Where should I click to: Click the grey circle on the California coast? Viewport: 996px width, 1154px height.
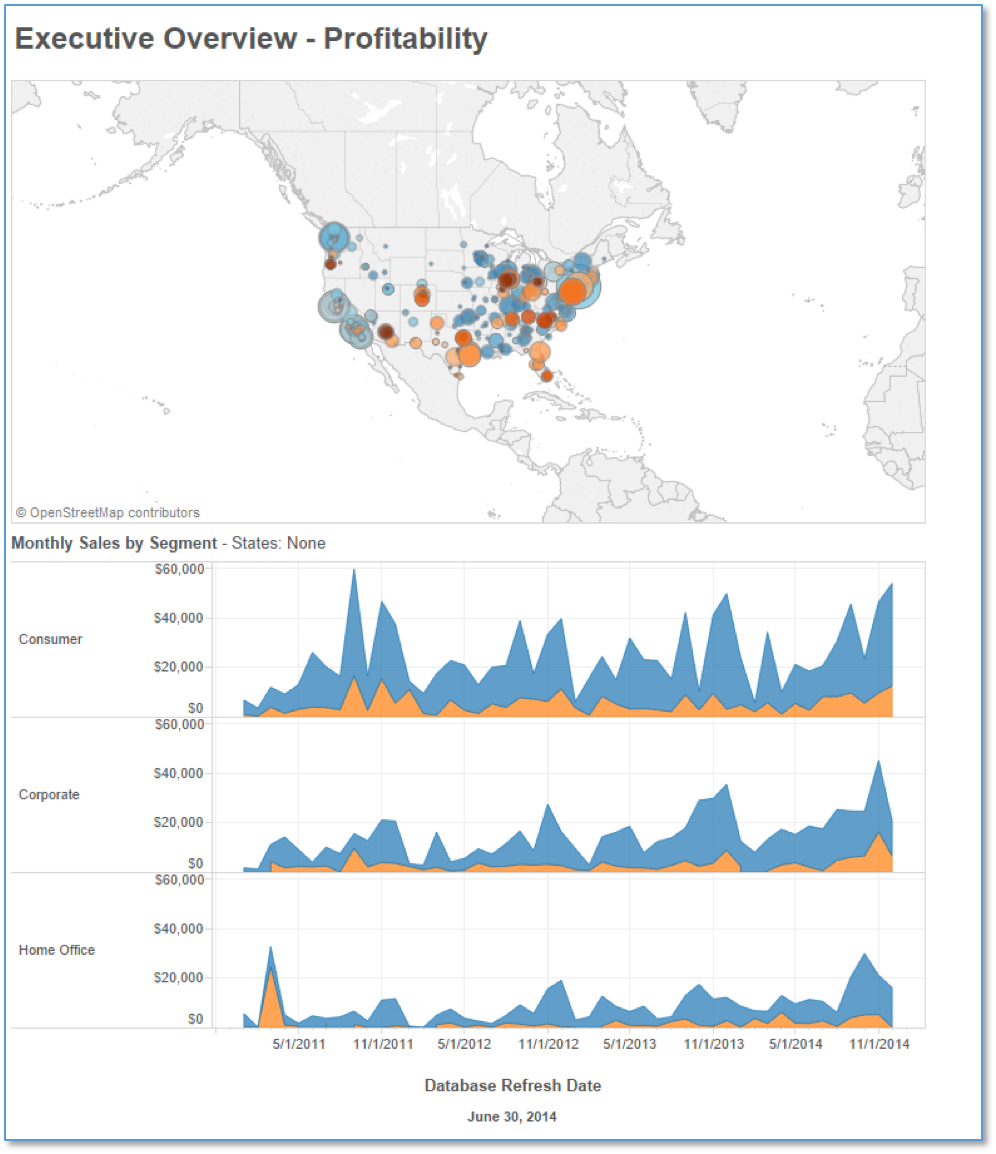click(333, 305)
